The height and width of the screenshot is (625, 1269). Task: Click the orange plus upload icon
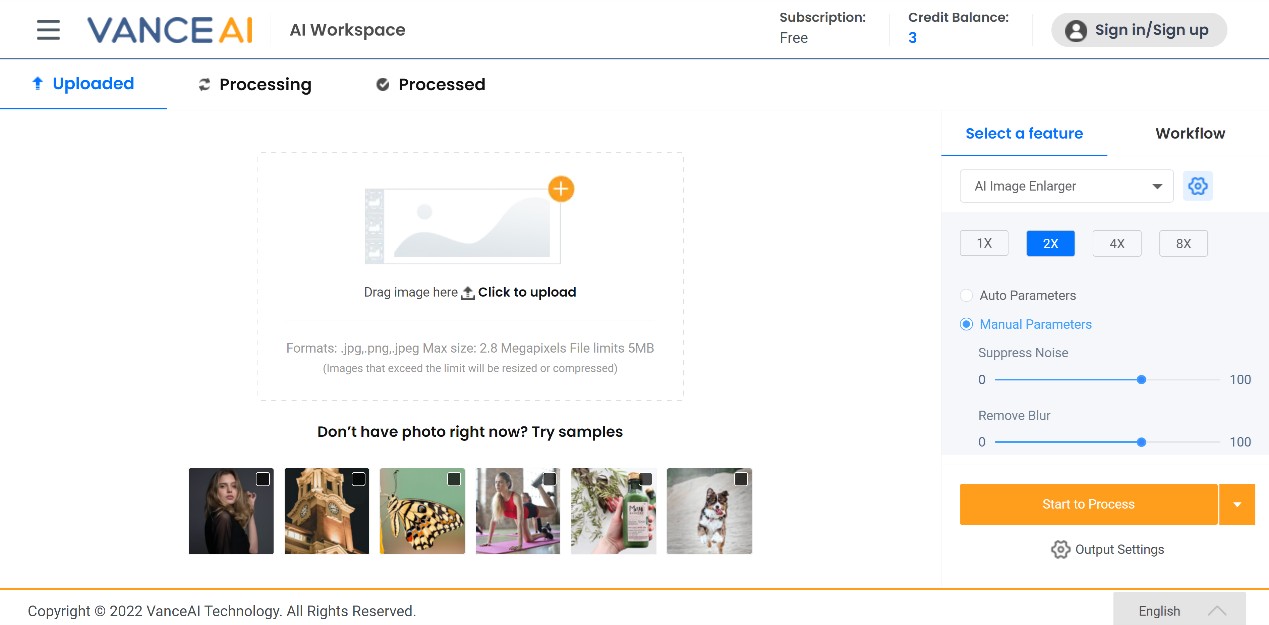[561, 188]
